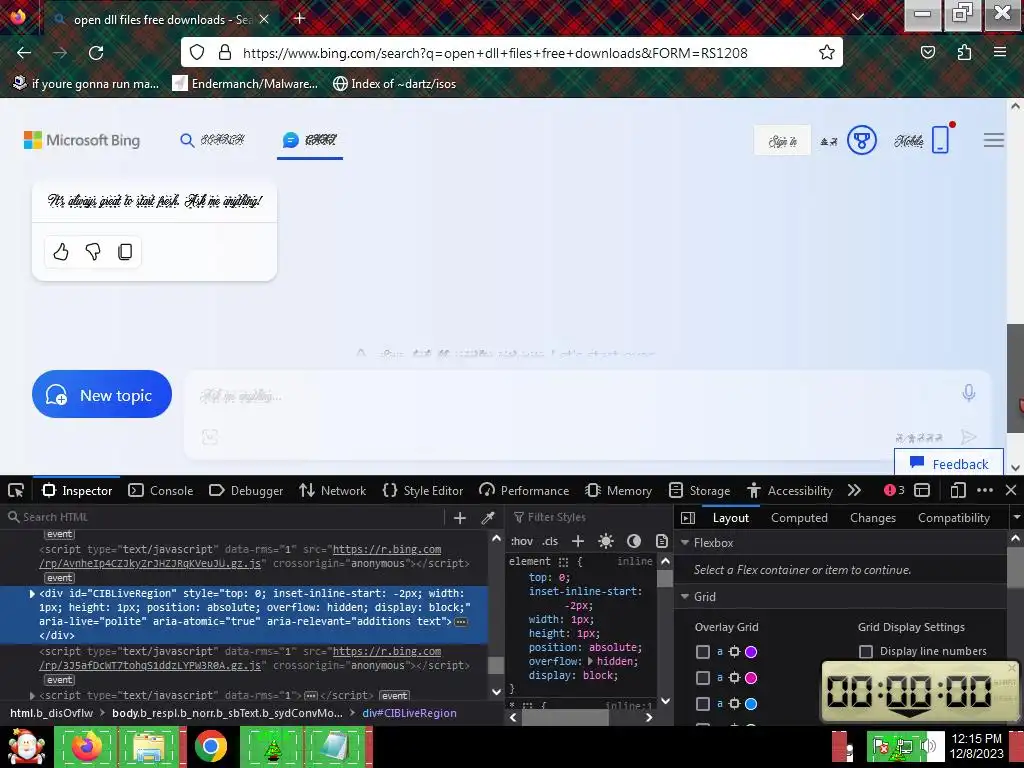Image resolution: width=1024 pixels, height=768 pixels.
Task: Collapse the Flexbox section
Action: point(685,543)
